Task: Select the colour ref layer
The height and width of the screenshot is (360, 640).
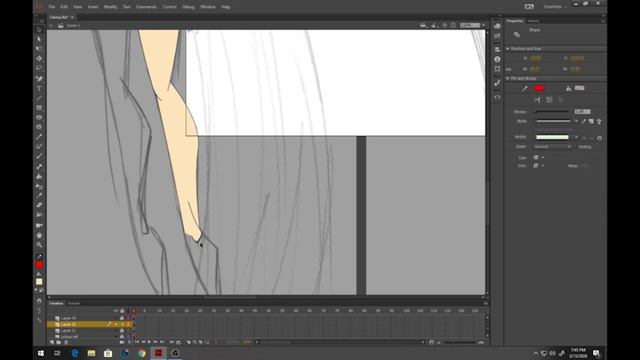Action: pos(69,337)
